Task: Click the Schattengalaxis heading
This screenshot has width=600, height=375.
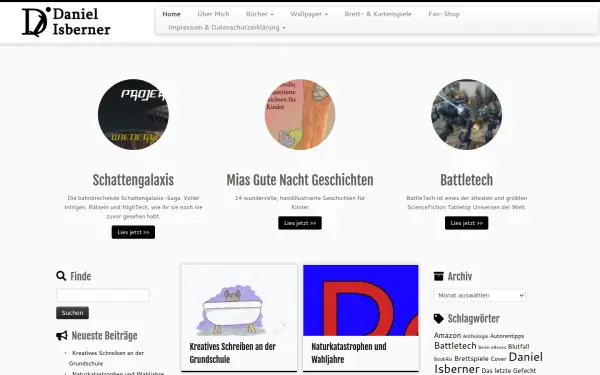Action: [x=133, y=180]
